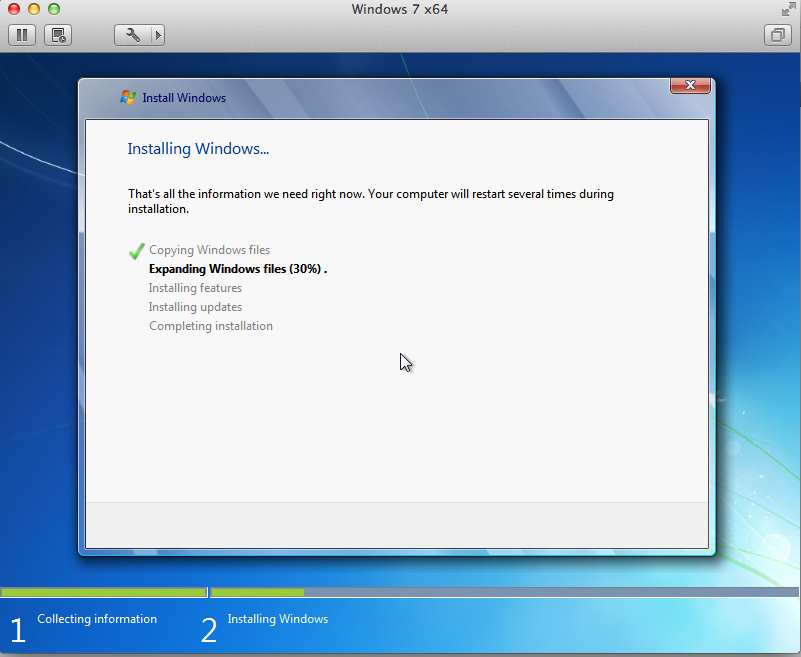Screen dimensions: 801x657
Task: Click 'Installing Windows' stage label at bottom
Action: [278, 619]
